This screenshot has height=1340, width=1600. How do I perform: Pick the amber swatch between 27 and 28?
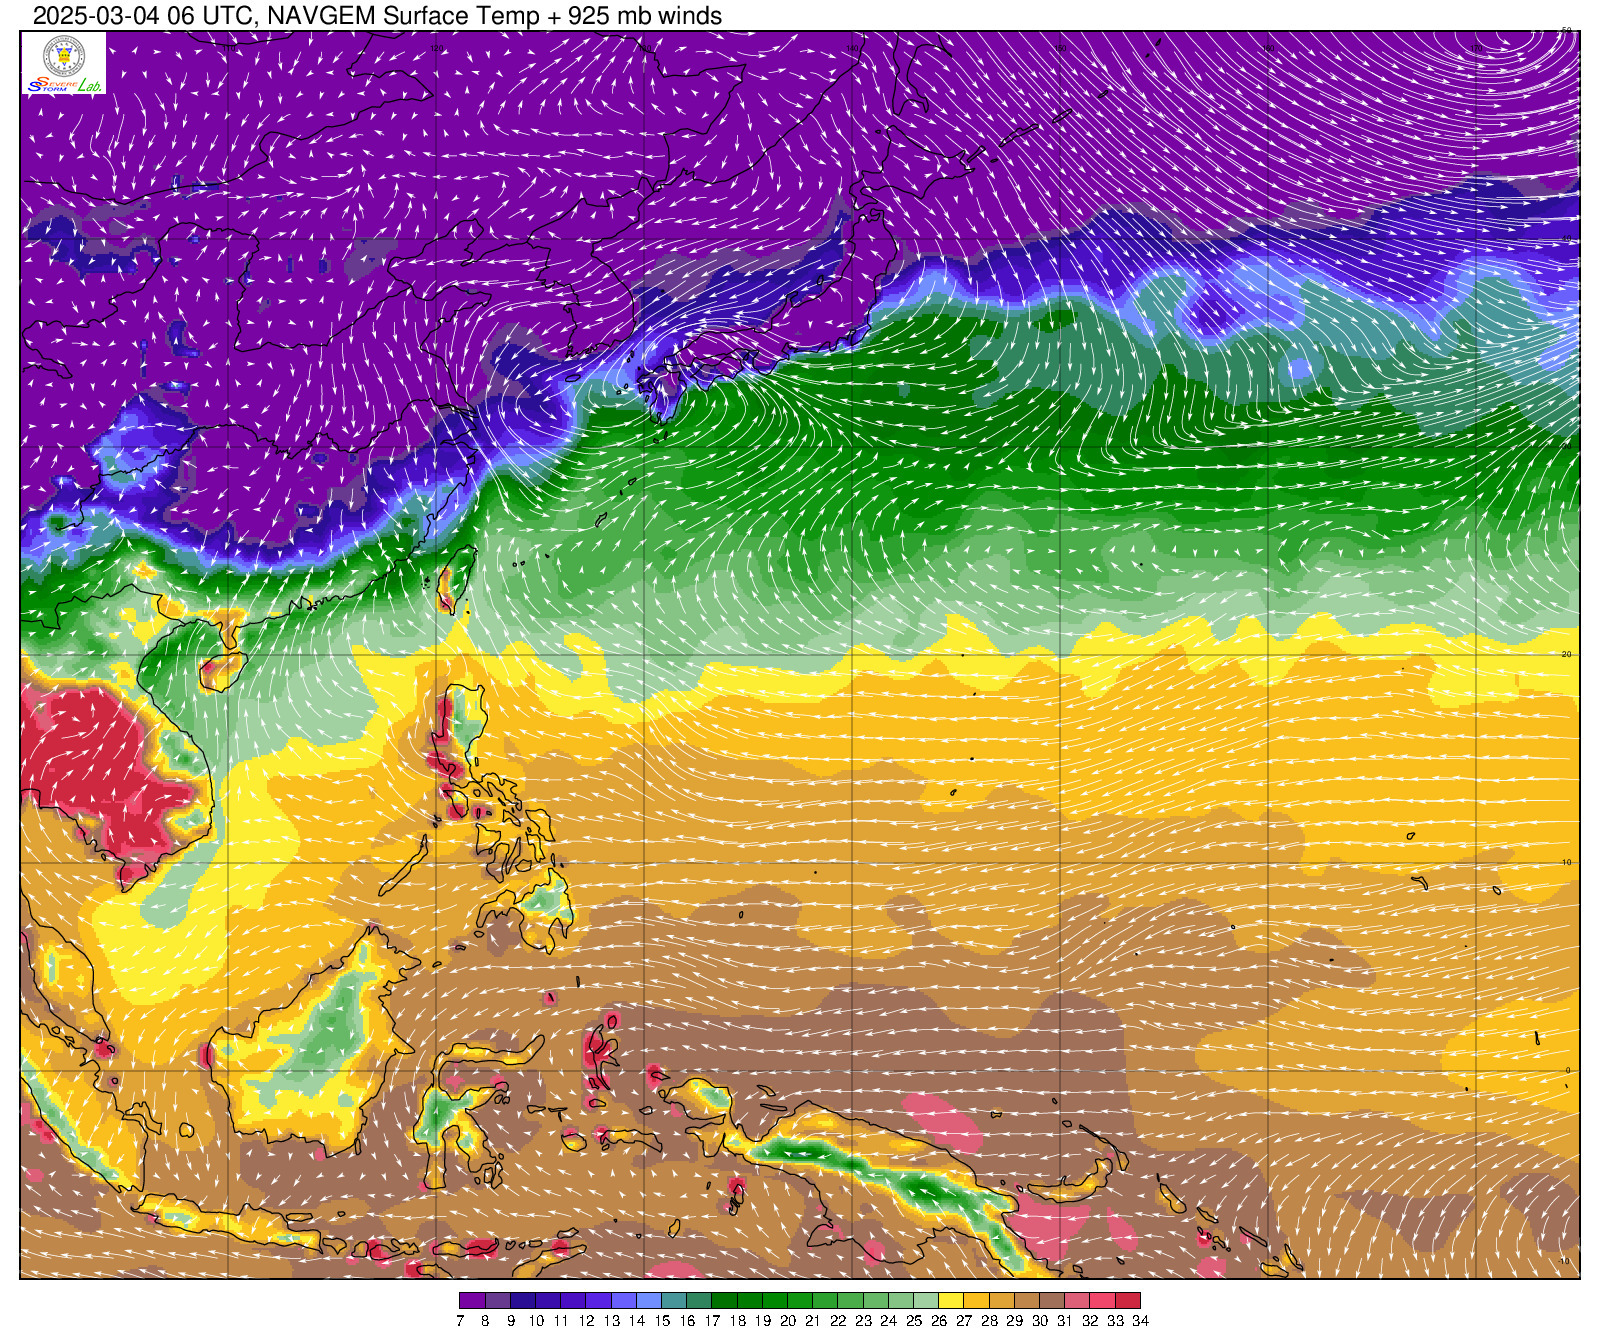[x=976, y=1300]
